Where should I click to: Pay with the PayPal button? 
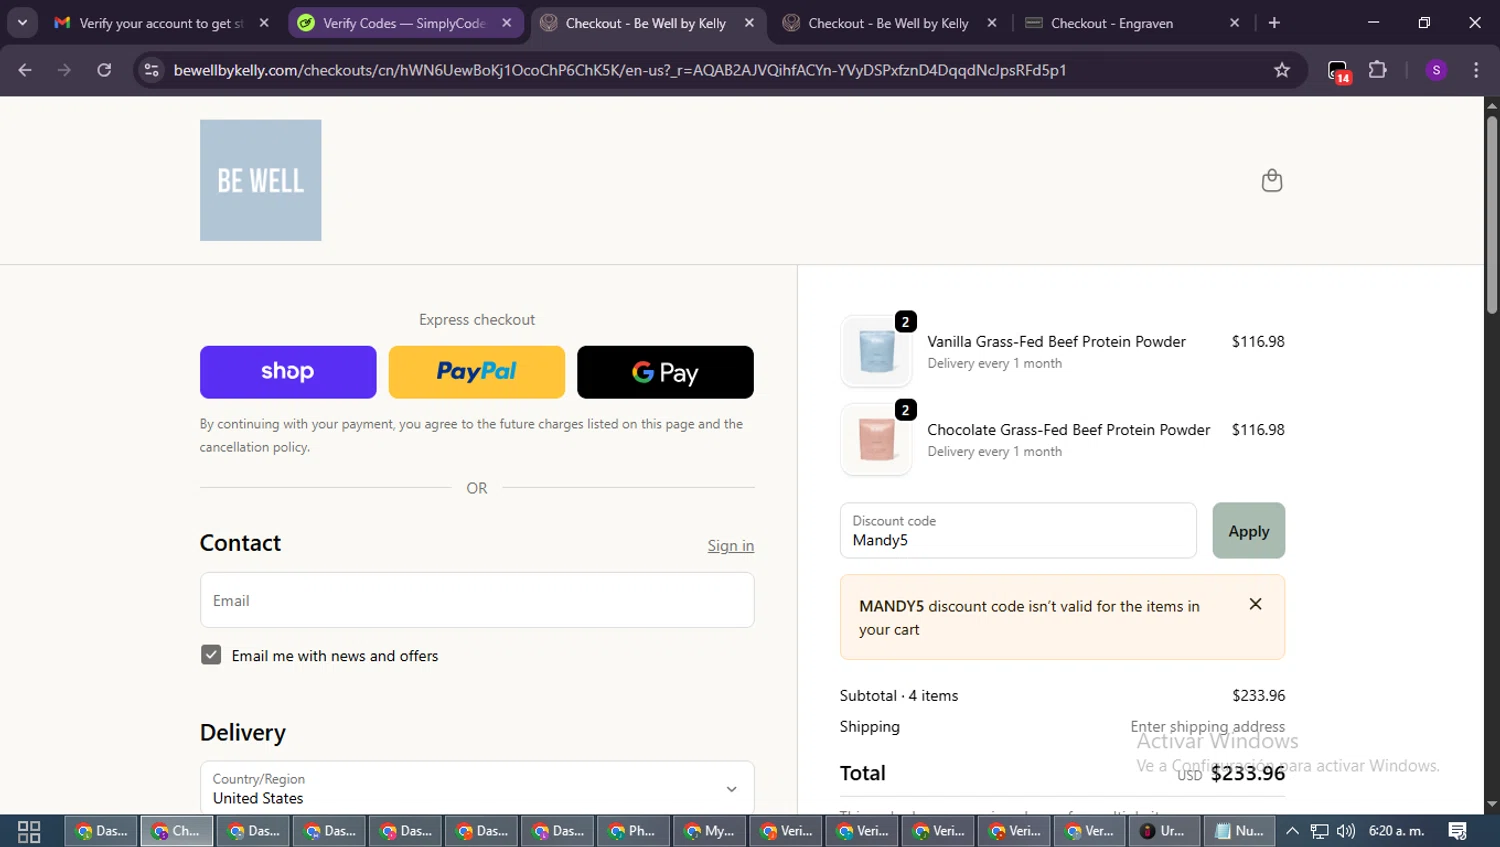[x=476, y=372]
